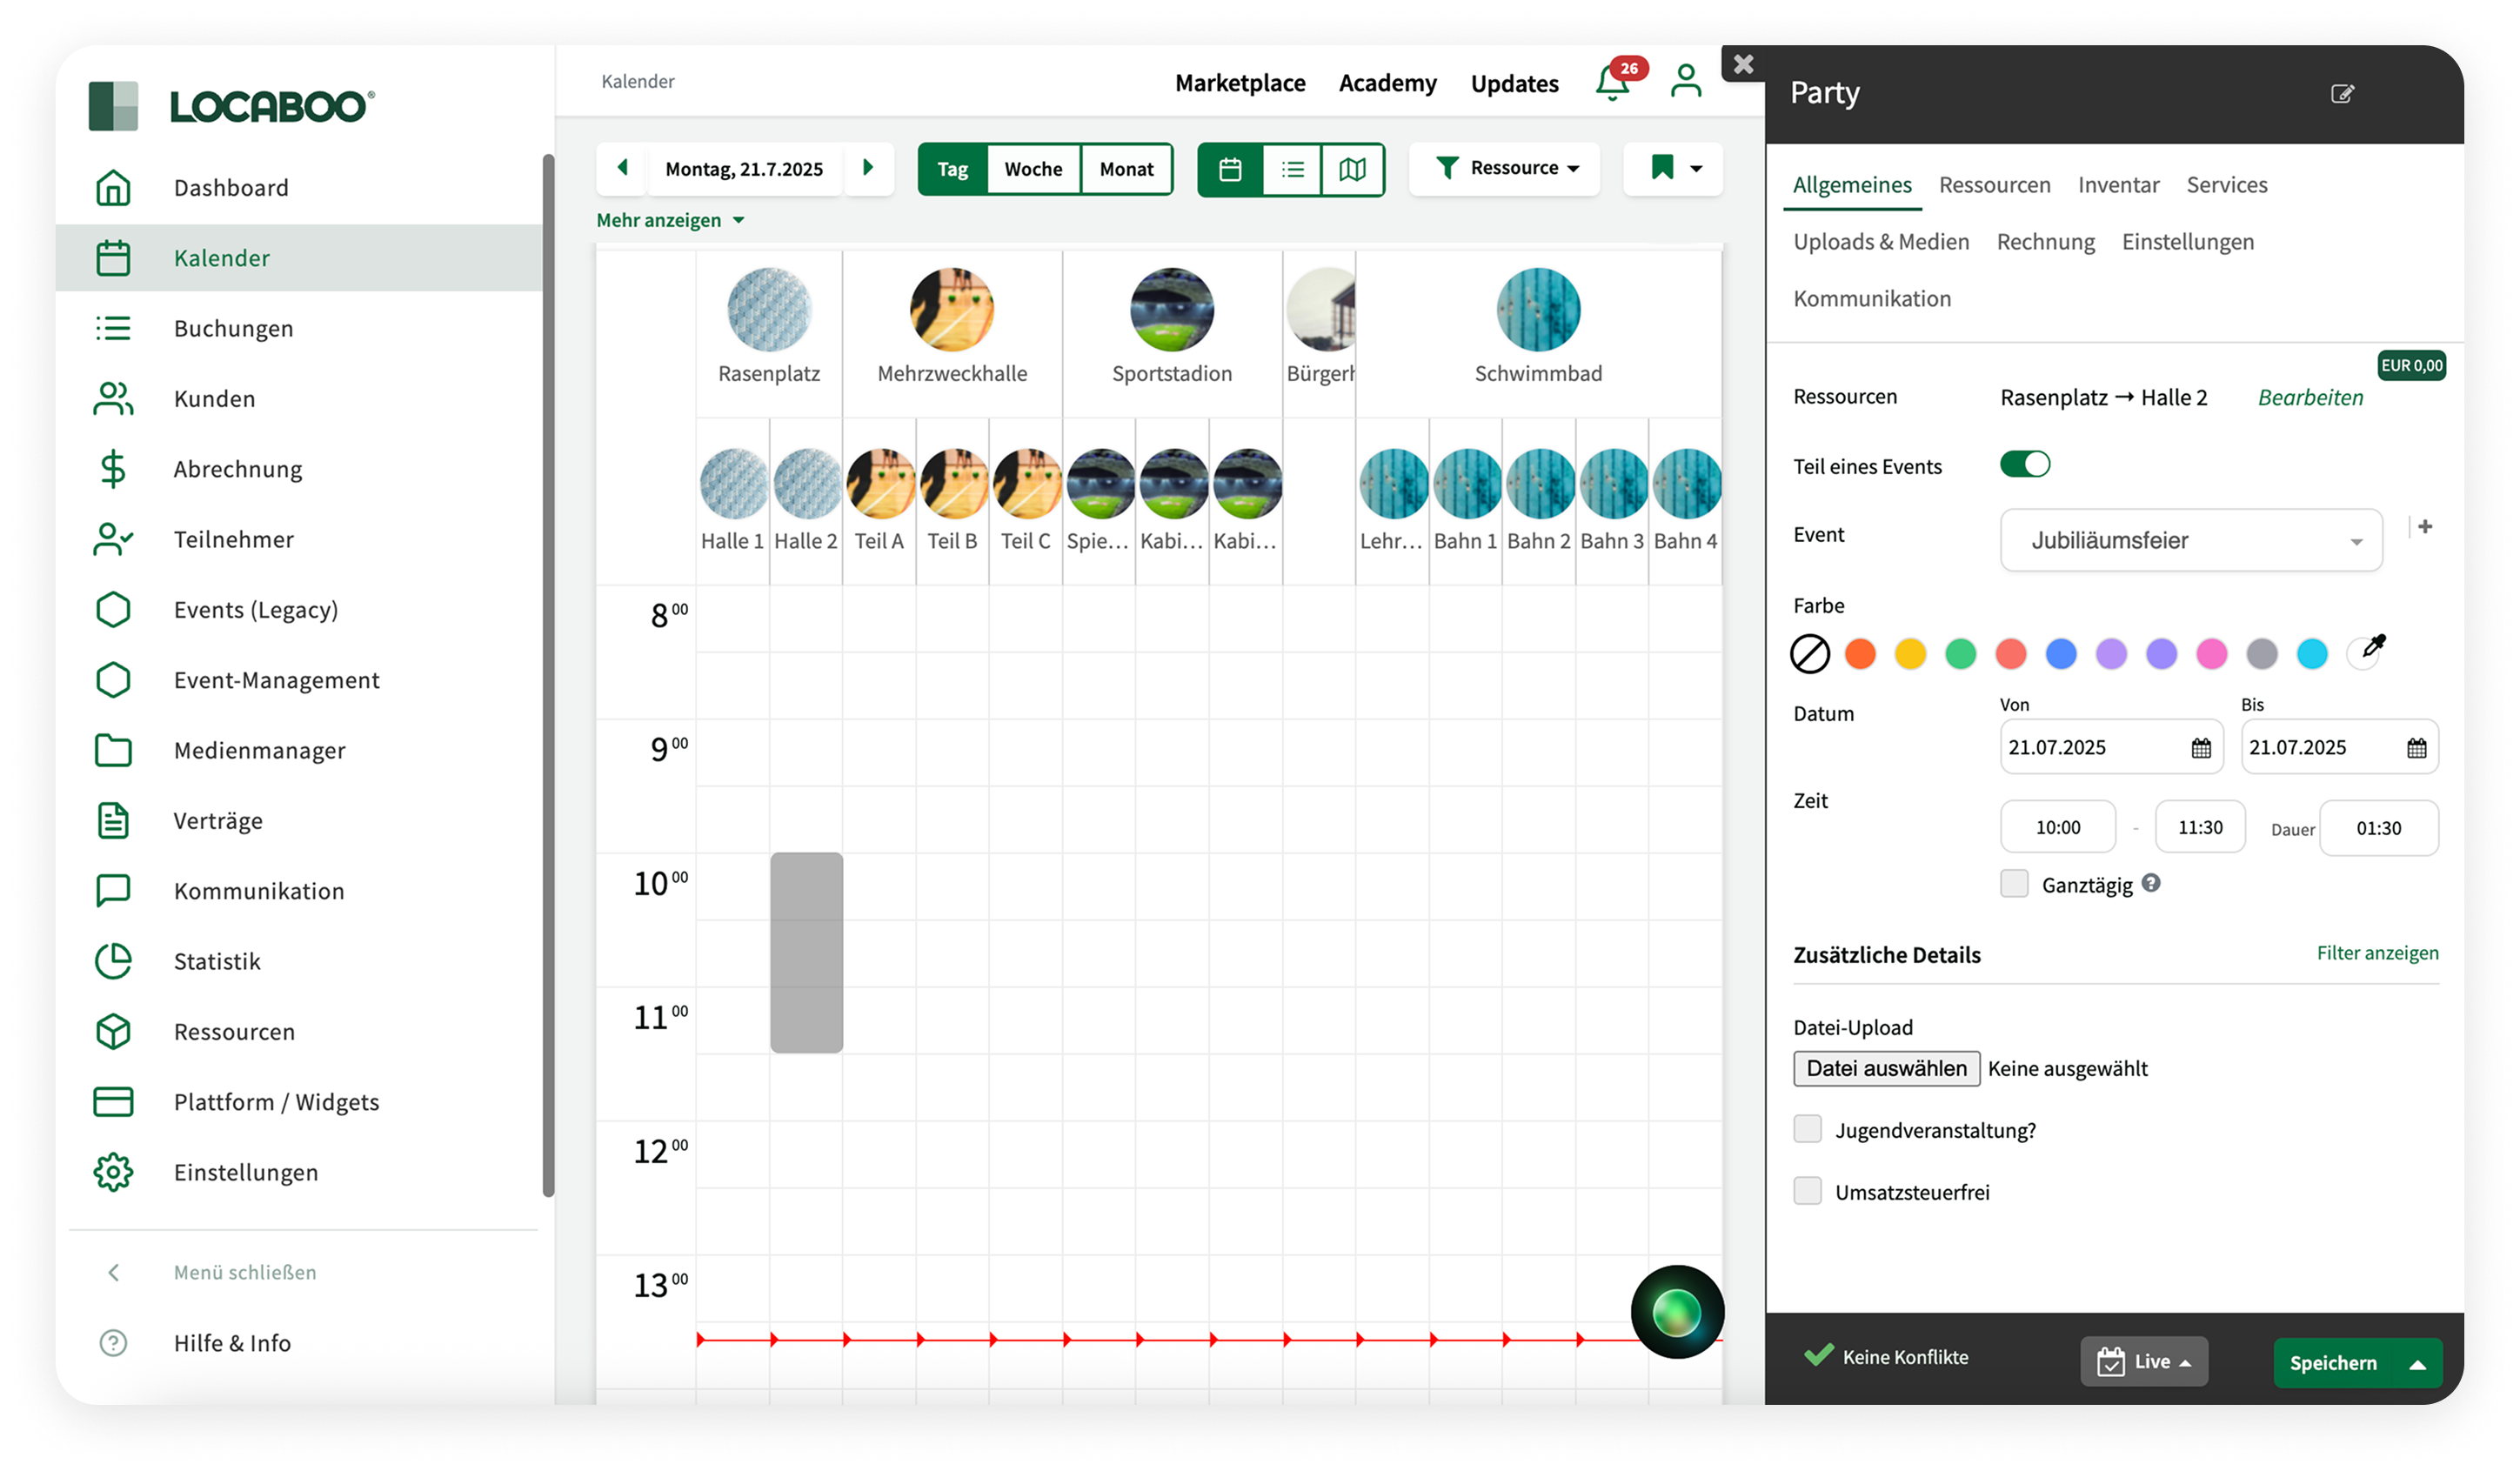Add new event plus icon
Viewport: 2520px width, 1471px height.
pyautogui.click(x=2425, y=527)
